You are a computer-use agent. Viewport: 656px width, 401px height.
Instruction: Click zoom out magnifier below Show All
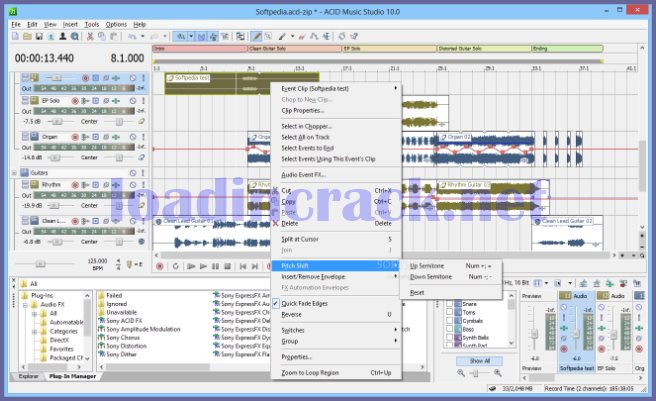[x=461, y=373]
